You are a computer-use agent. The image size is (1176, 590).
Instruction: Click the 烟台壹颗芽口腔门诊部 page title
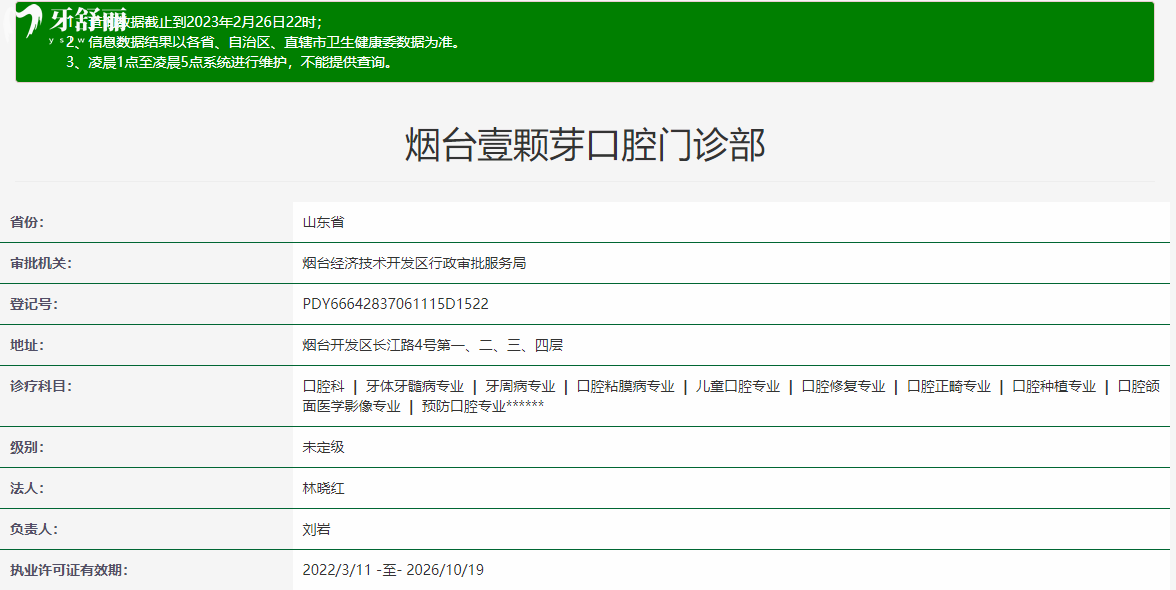585,145
